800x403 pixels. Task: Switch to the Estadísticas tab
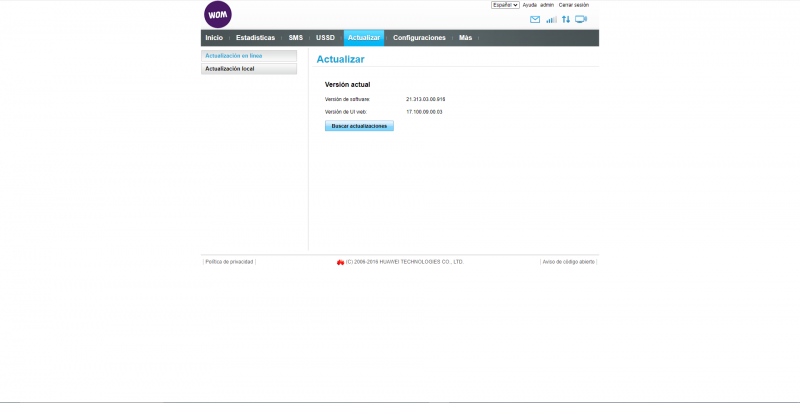coord(255,38)
